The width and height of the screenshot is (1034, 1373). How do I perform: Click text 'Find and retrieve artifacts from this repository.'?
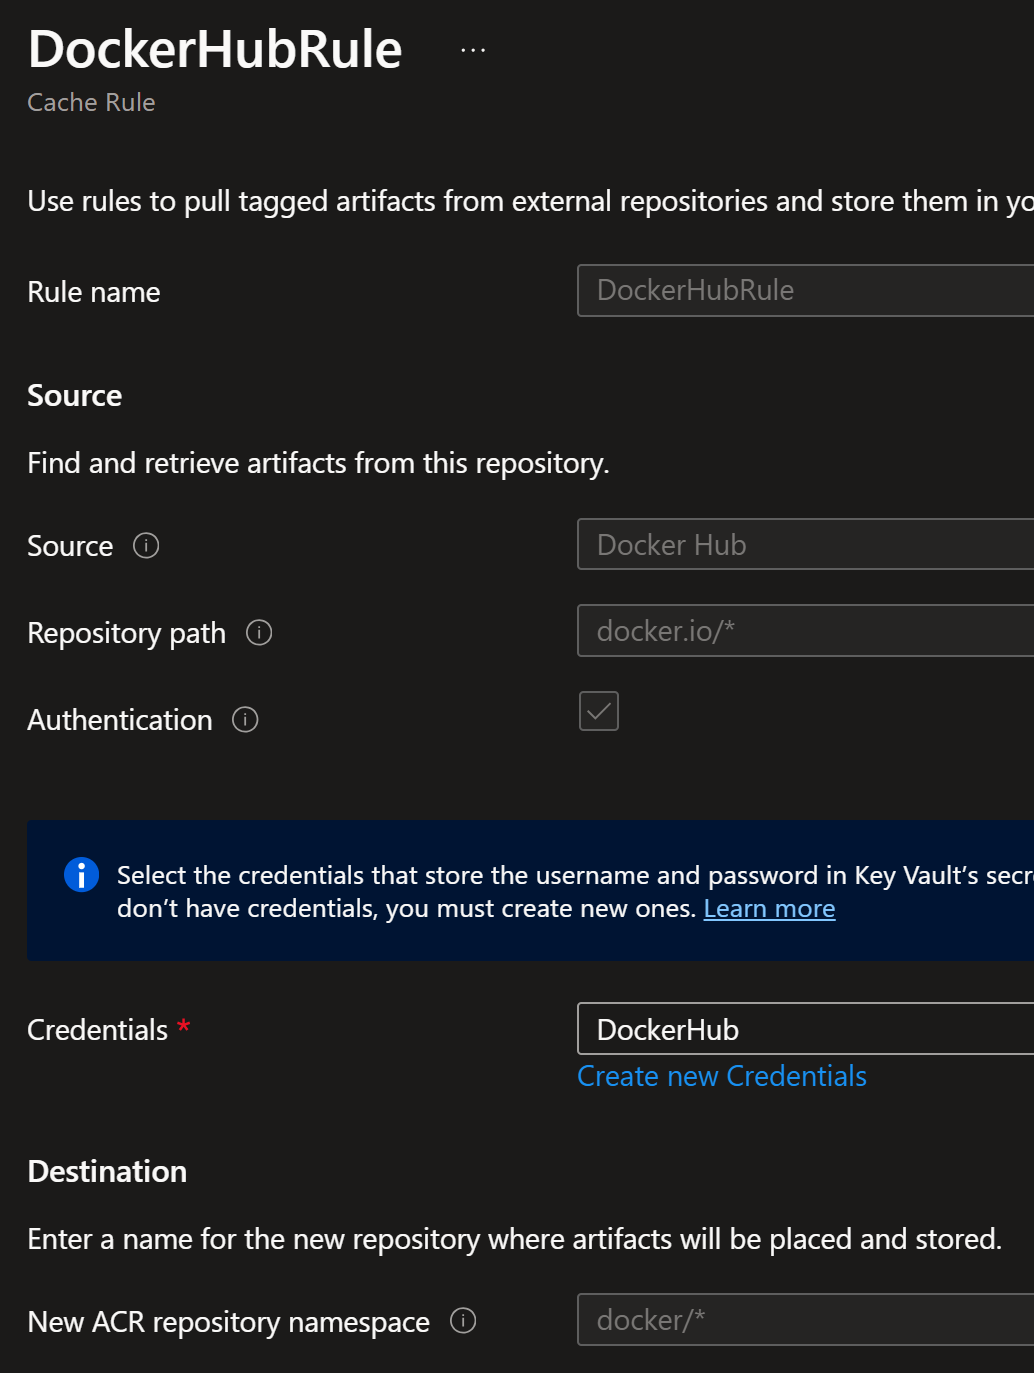[318, 464]
